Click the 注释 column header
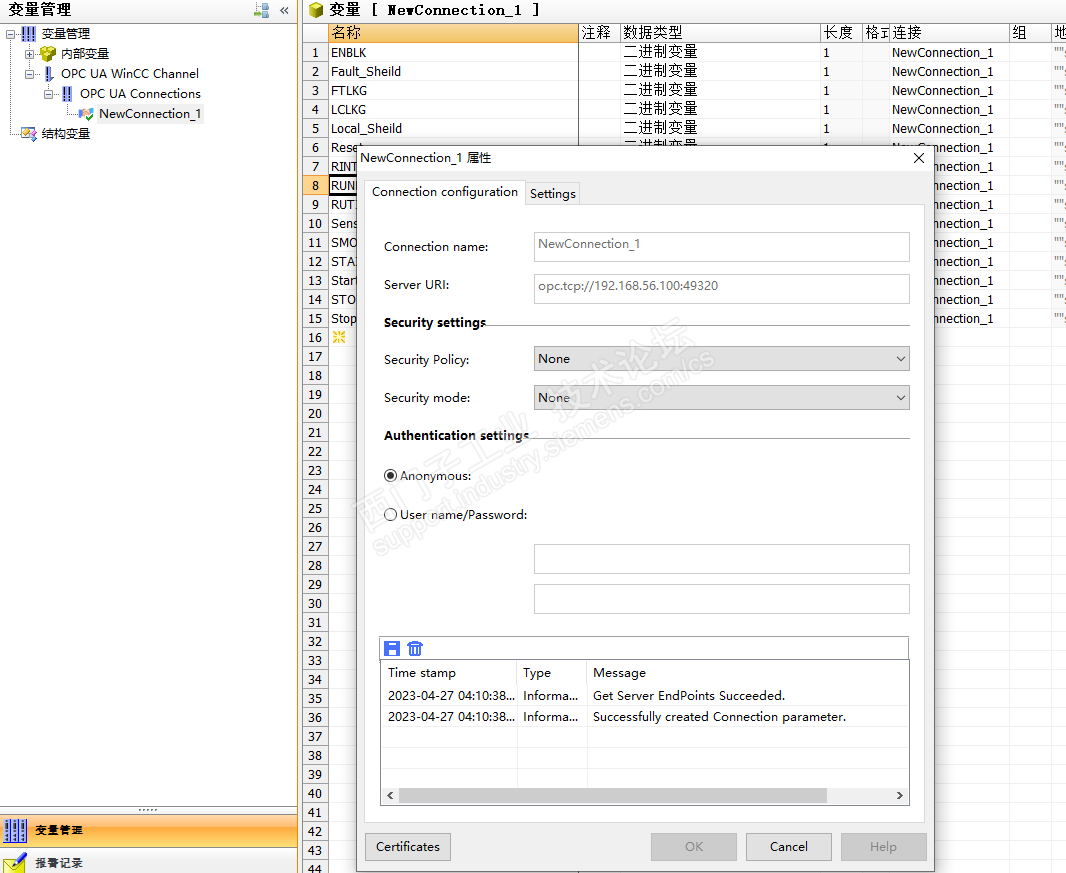This screenshot has width=1066, height=873. 599,33
